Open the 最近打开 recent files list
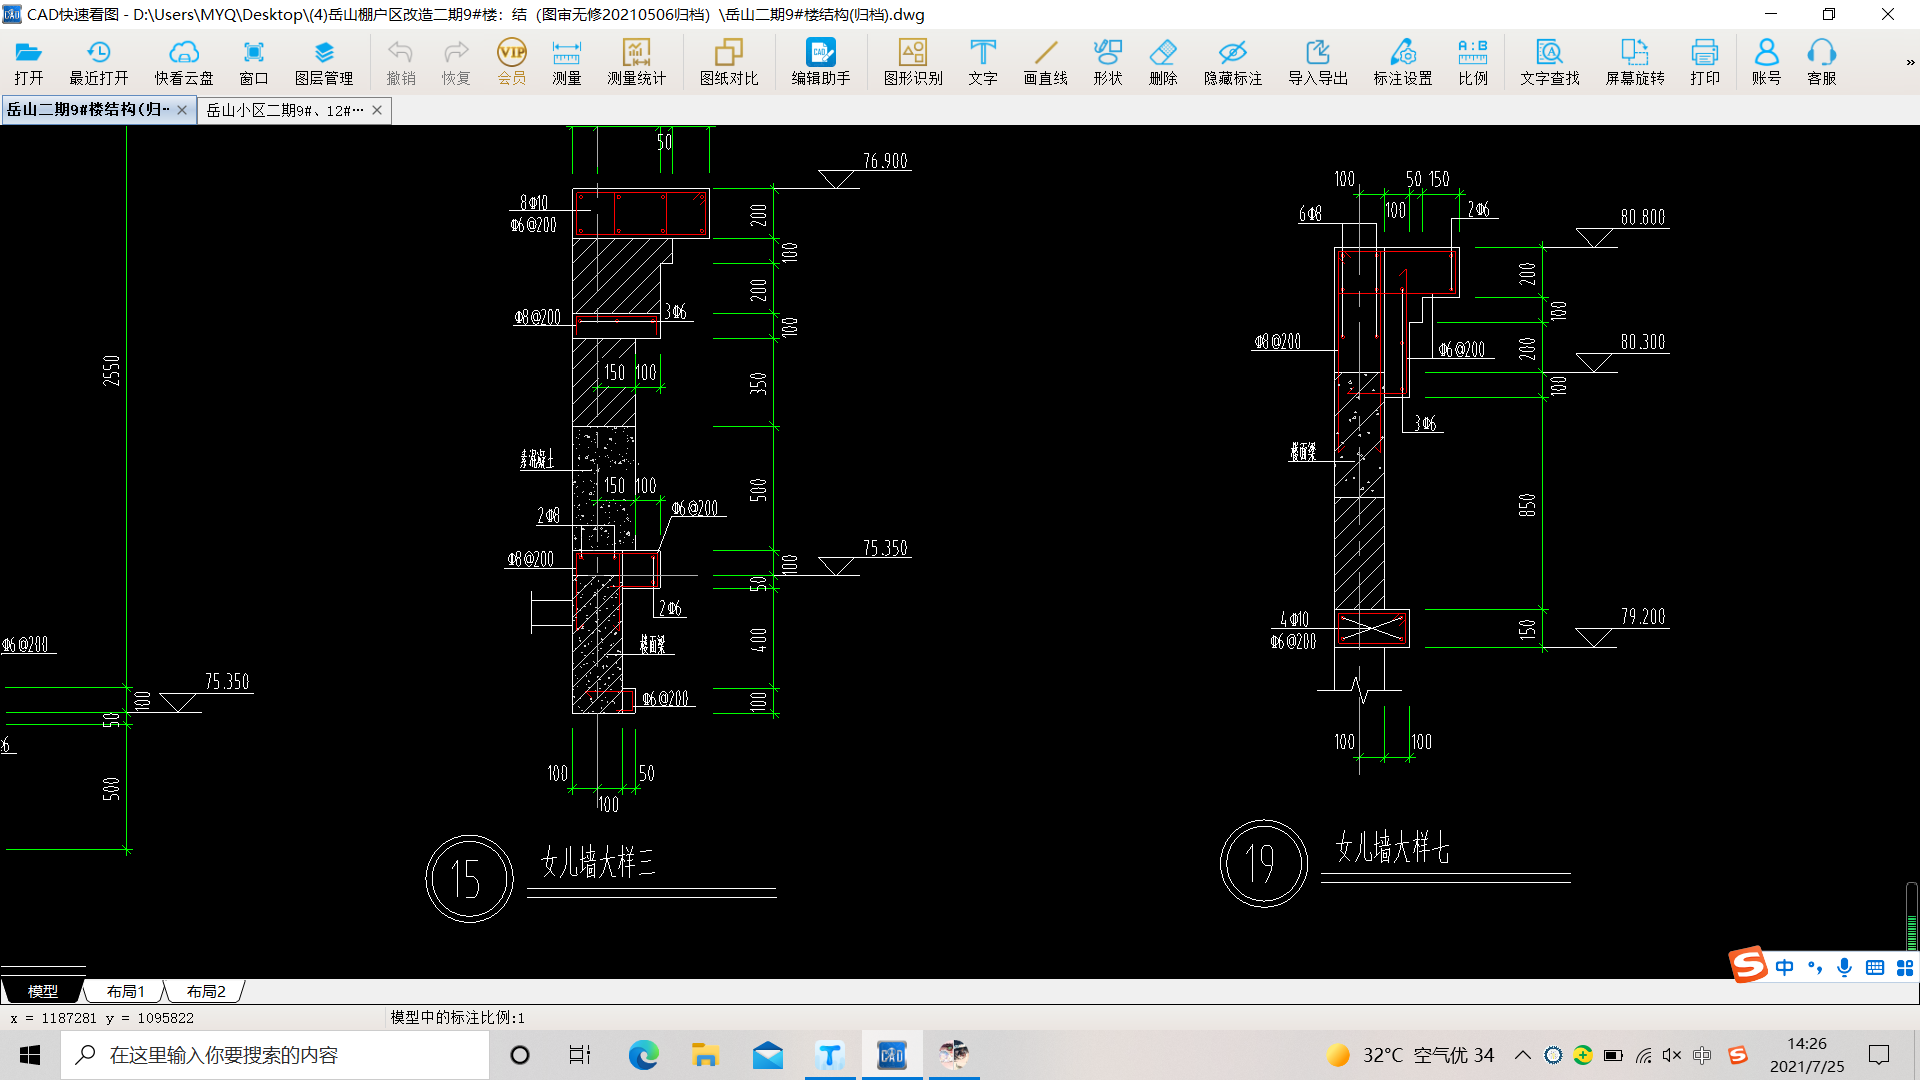Viewport: 1920px width, 1080px height. tap(98, 62)
